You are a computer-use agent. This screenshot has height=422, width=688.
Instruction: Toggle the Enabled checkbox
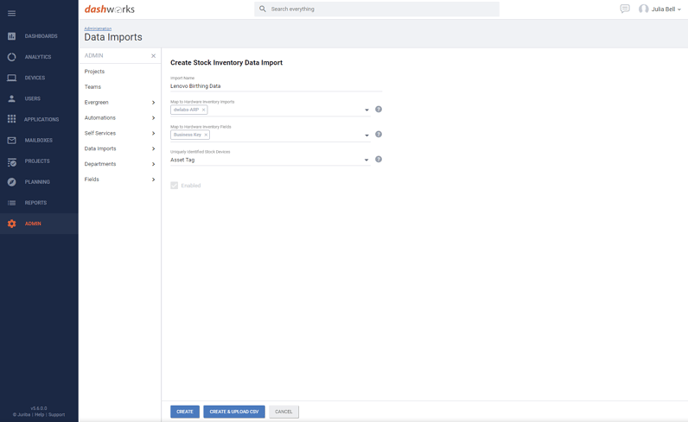[174, 186]
